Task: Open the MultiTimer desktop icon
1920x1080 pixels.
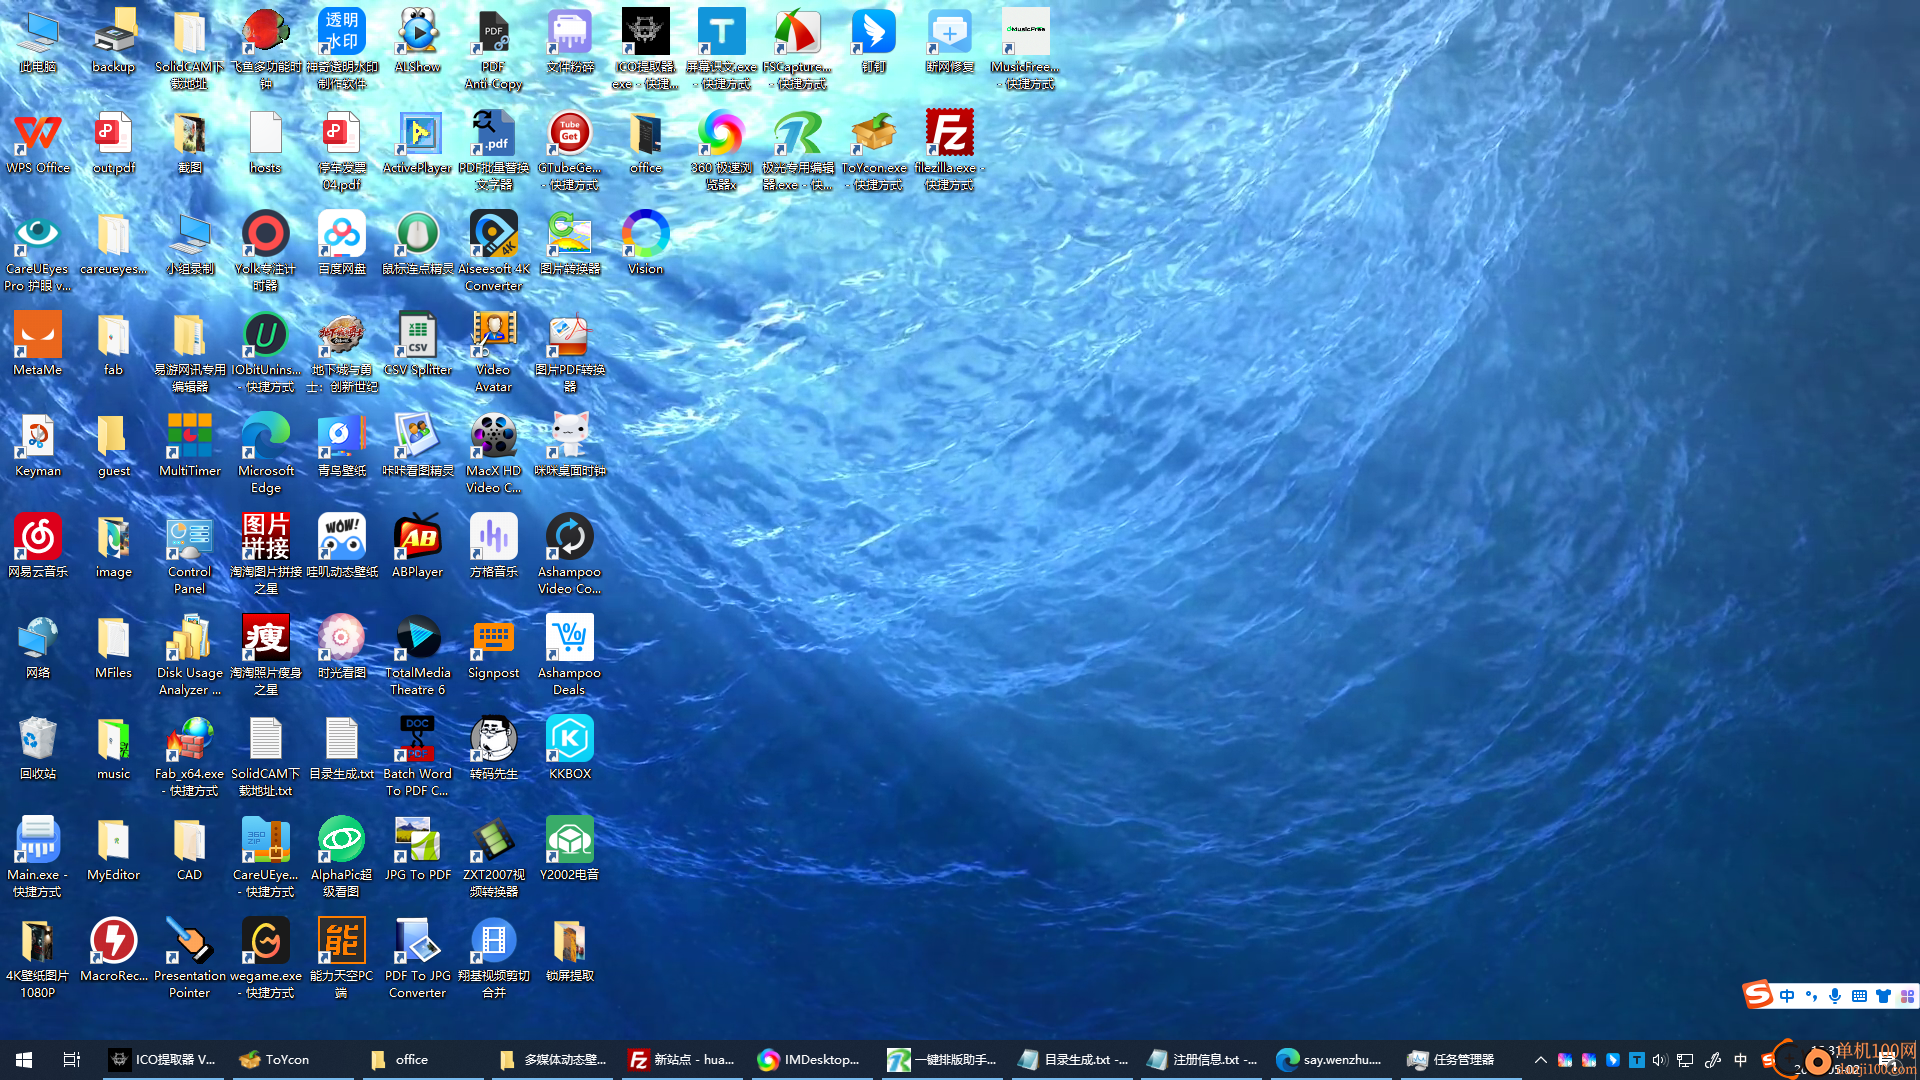Action: click(190, 446)
